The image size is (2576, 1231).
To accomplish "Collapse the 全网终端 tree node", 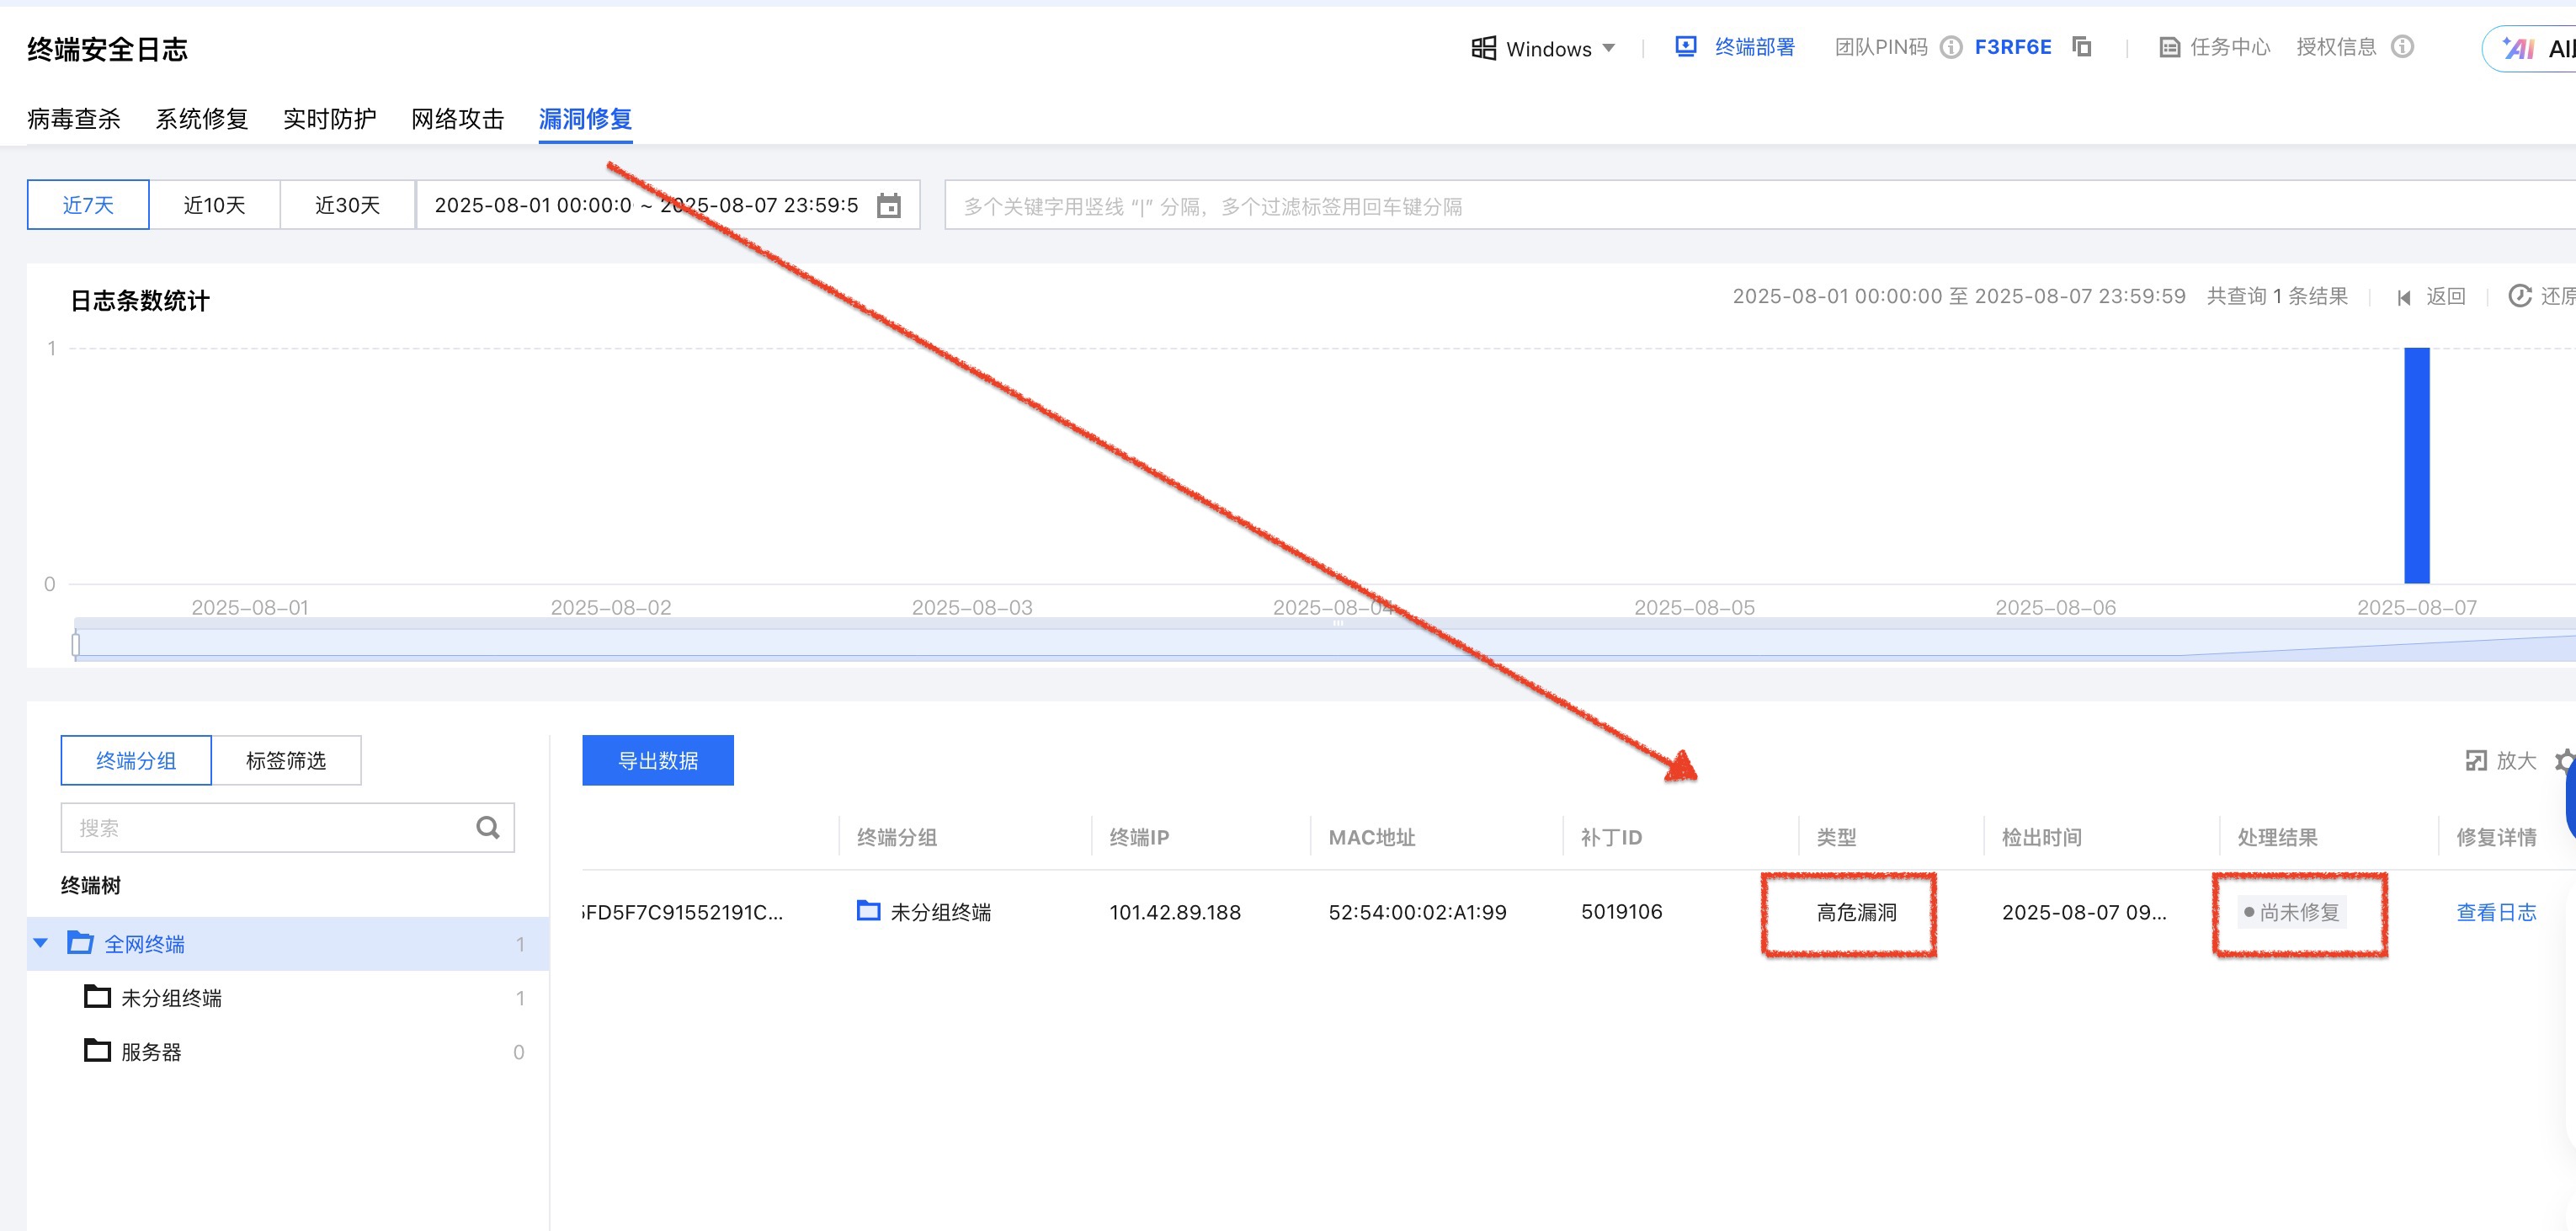I will point(41,943).
